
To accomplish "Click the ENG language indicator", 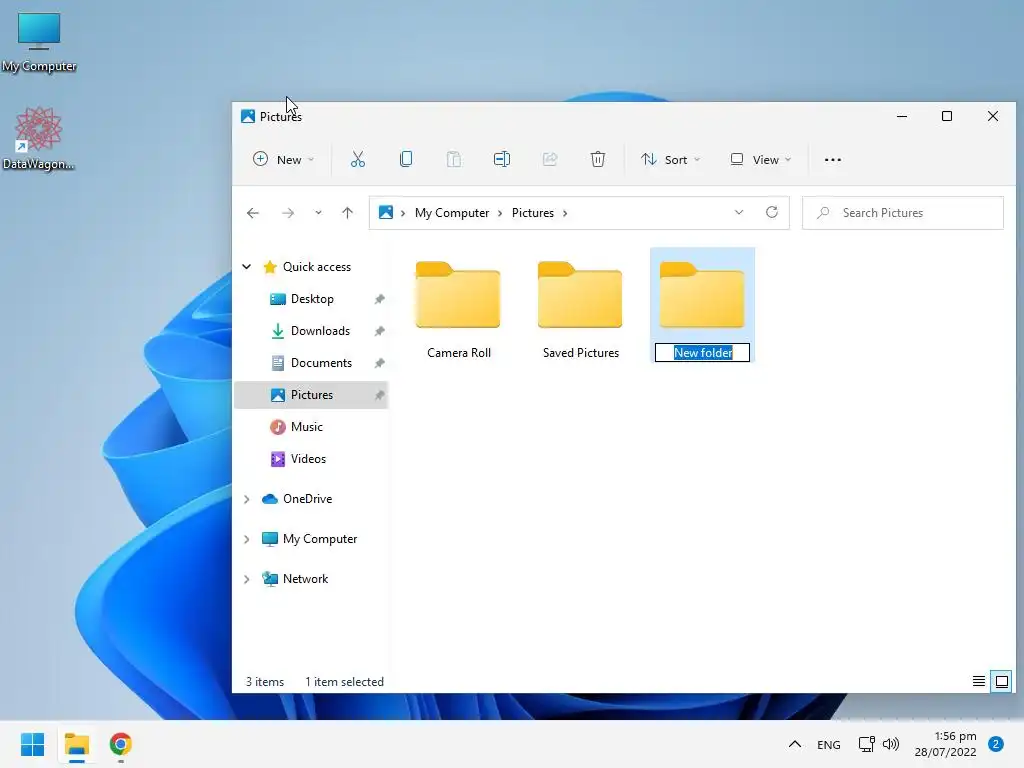I will coord(829,744).
